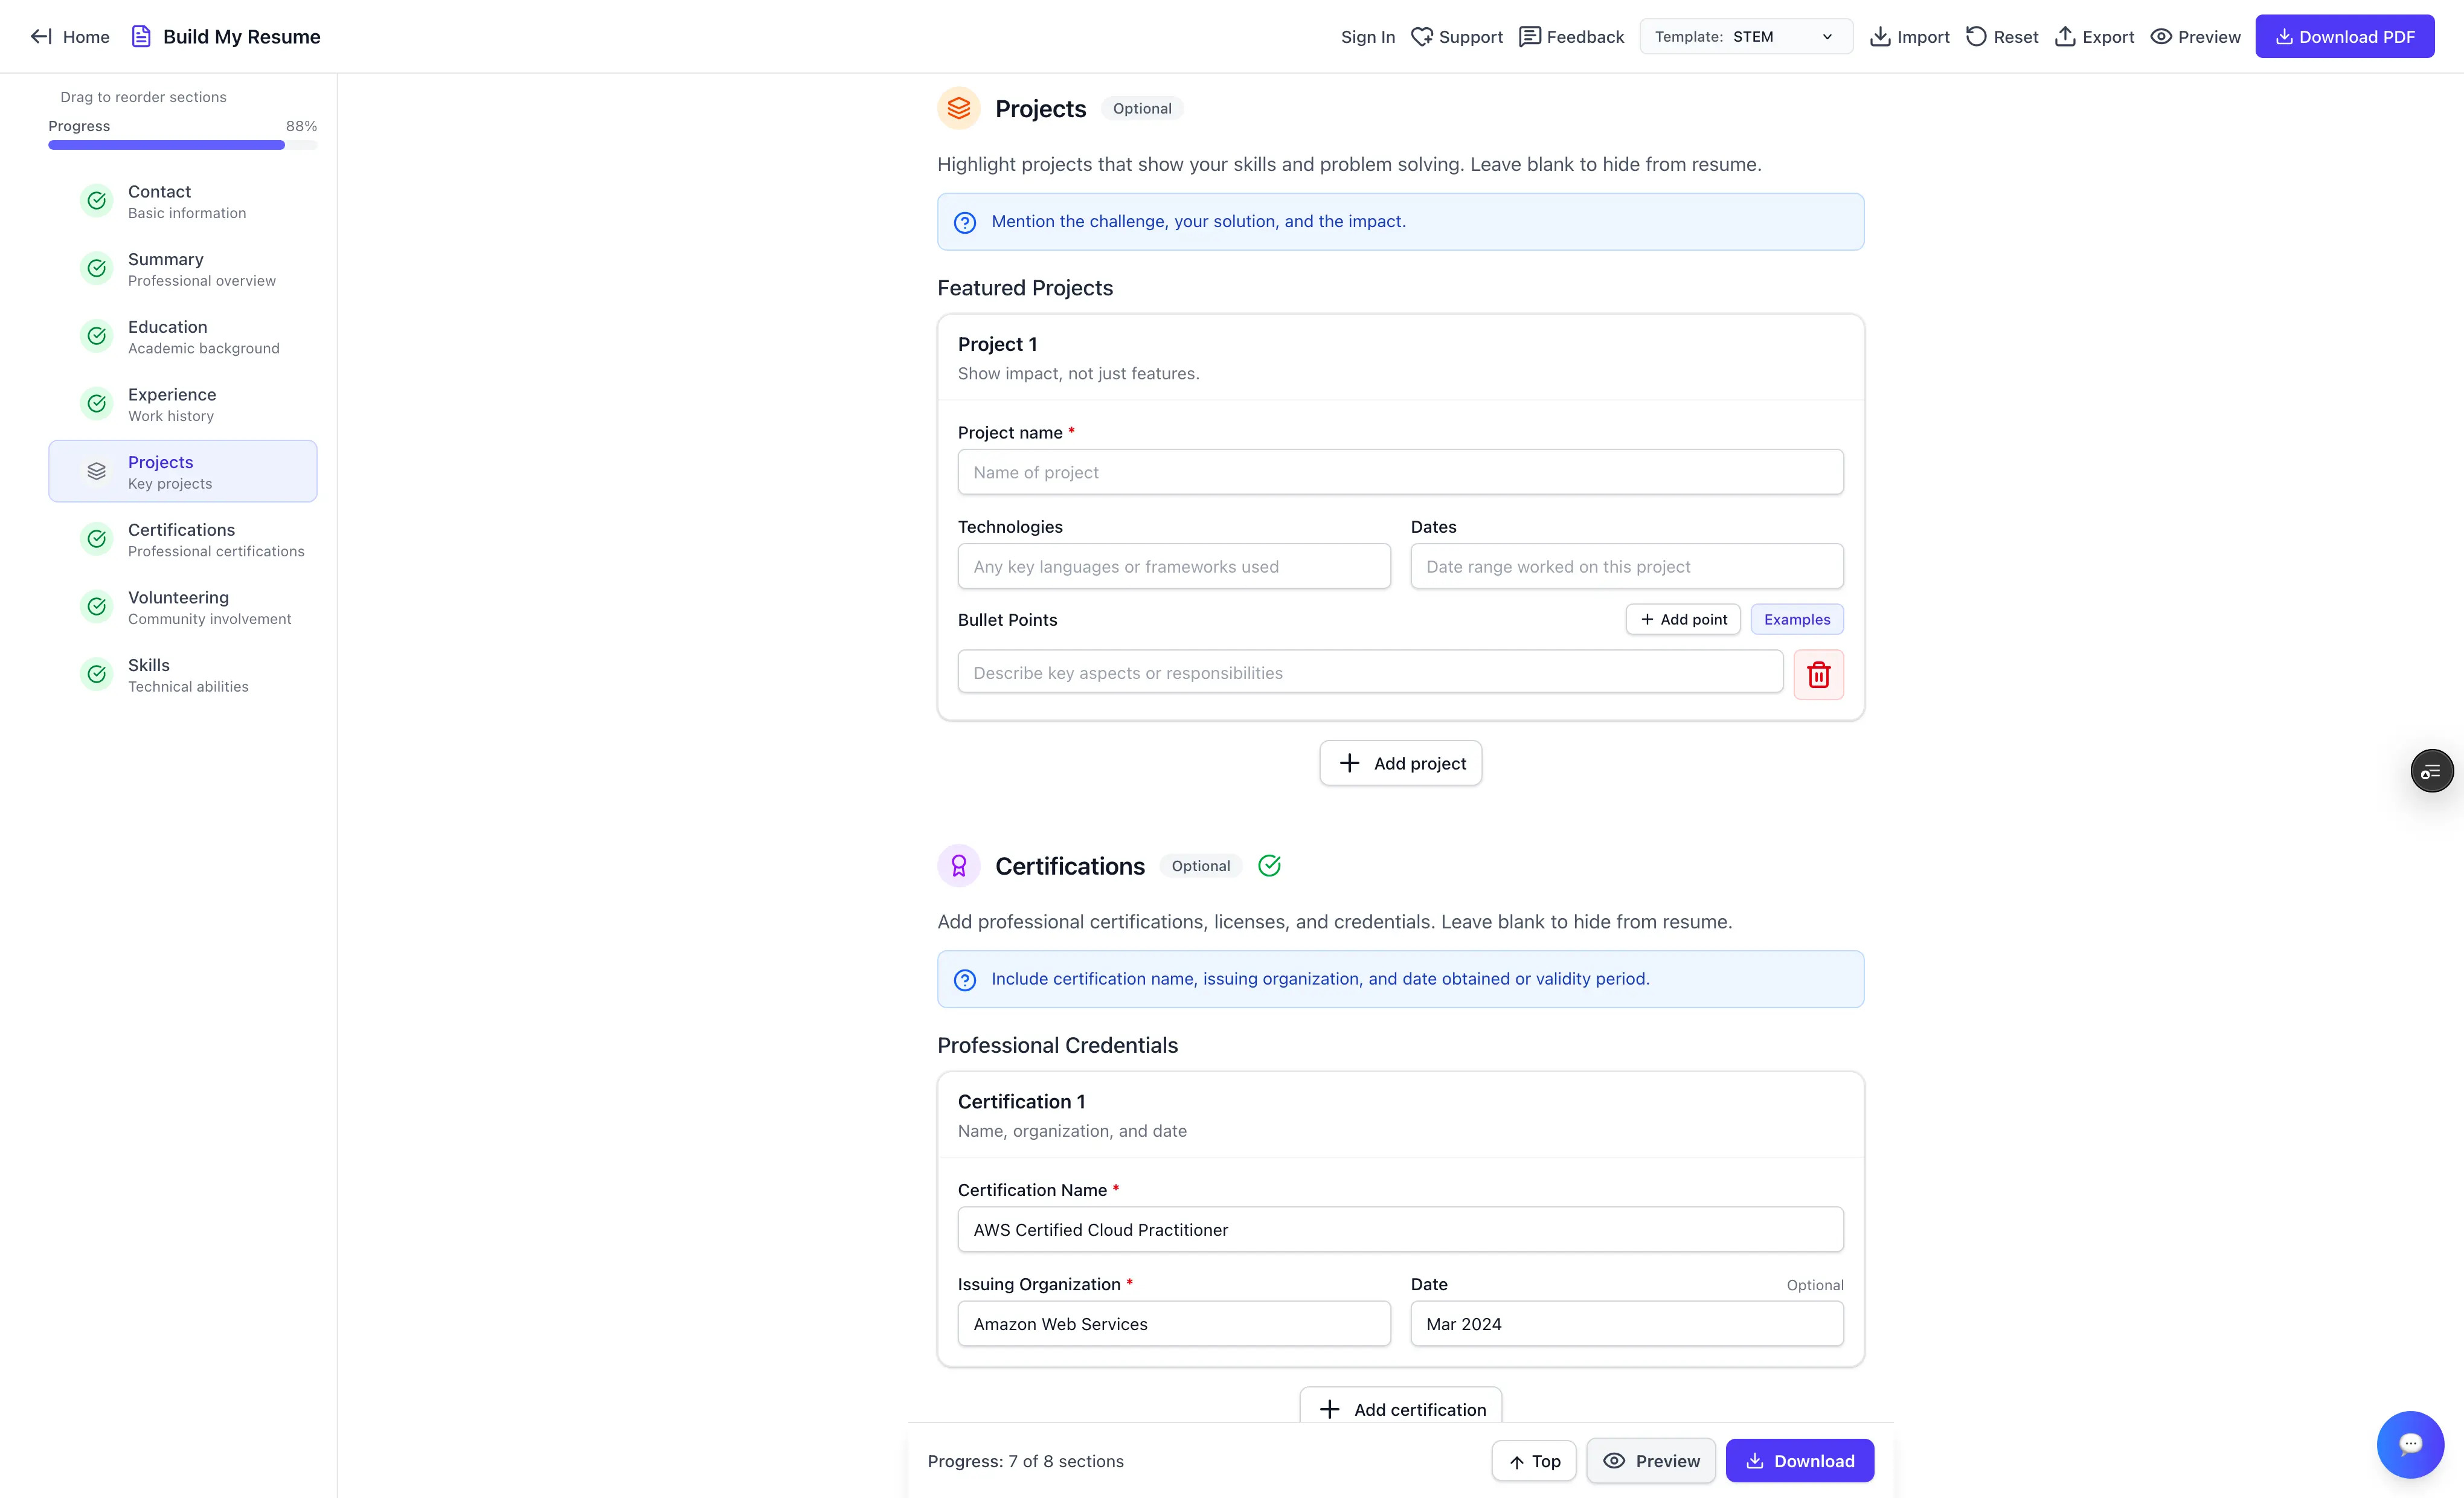The height and width of the screenshot is (1498, 2464).
Task: Click the Export upload icon
Action: 2065,37
